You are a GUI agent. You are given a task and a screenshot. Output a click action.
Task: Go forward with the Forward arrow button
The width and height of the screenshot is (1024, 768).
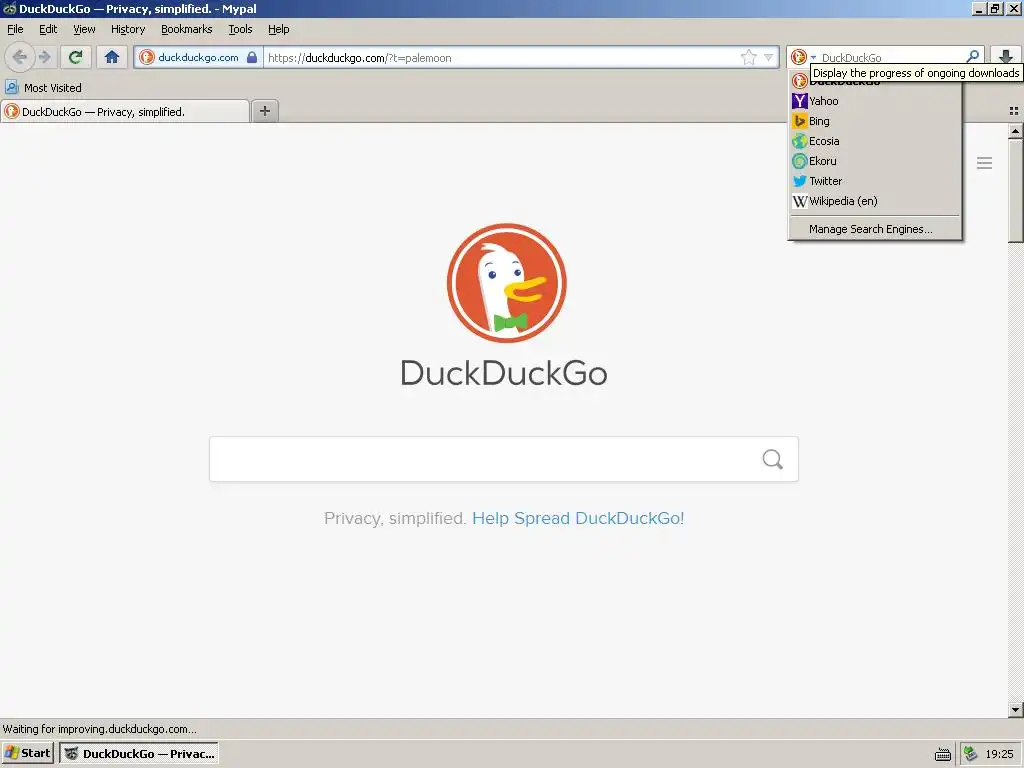point(44,57)
